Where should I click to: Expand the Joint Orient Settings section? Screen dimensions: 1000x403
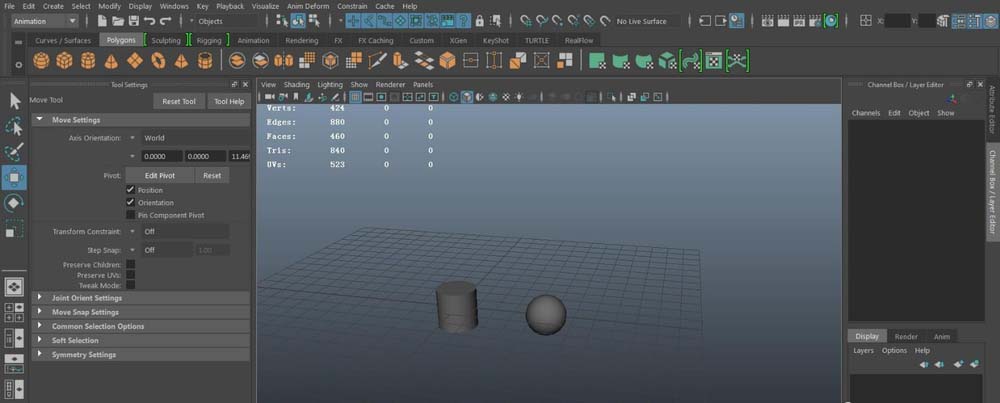click(140, 298)
